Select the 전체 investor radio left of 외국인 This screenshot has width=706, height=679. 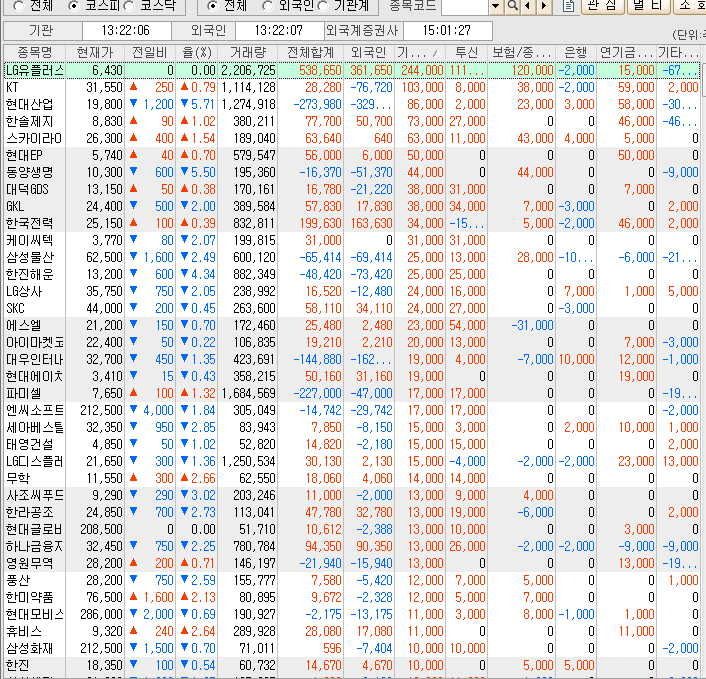point(212,6)
